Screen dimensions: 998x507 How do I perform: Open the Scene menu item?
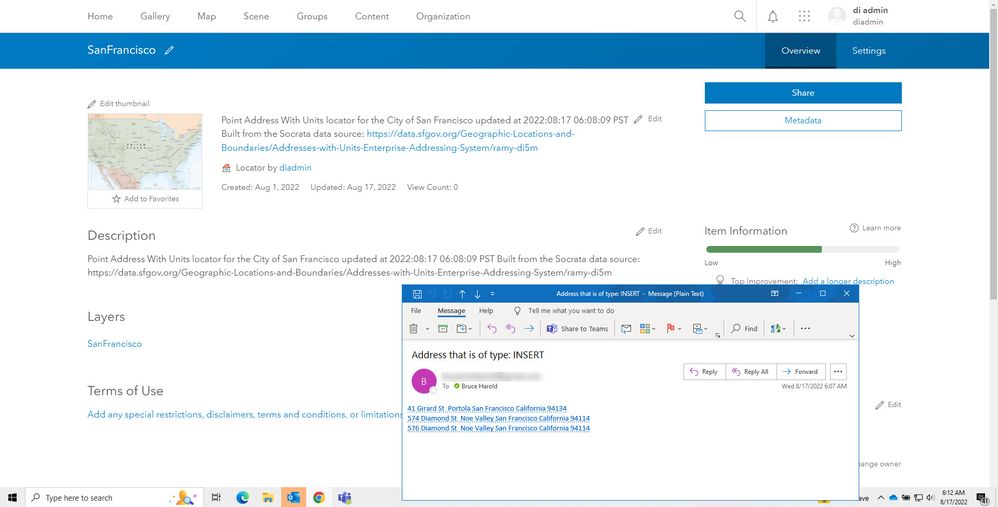pos(256,16)
